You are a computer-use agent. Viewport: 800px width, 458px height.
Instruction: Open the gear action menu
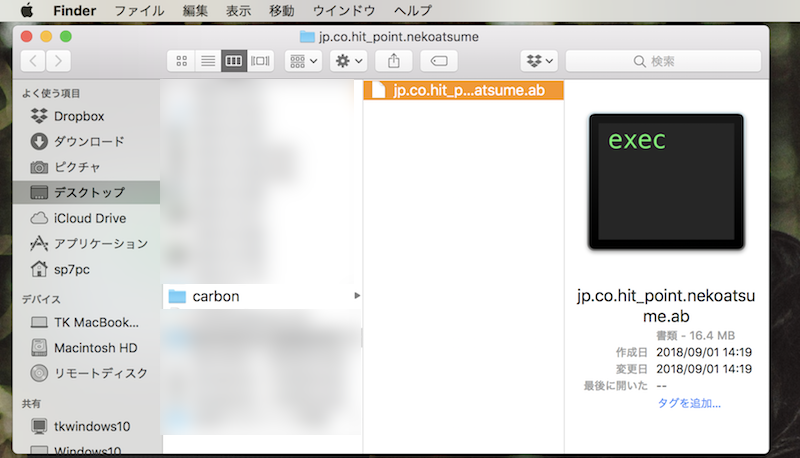pyautogui.click(x=348, y=61)
